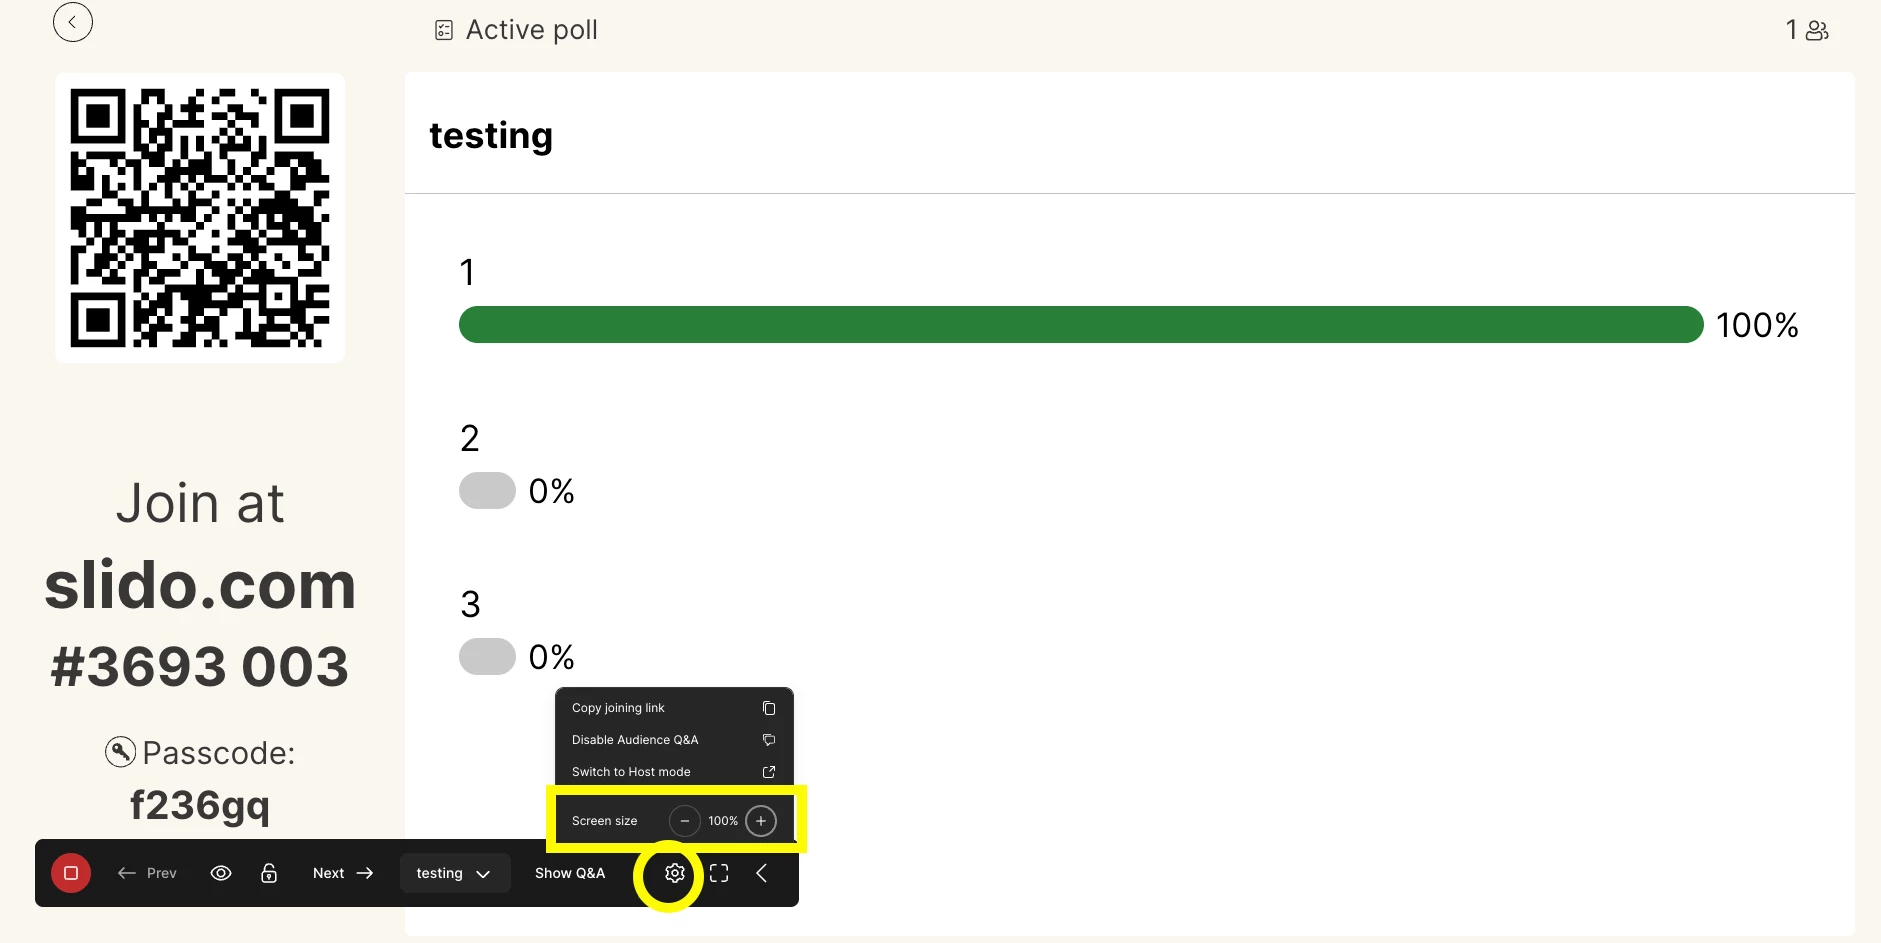This screenshot has width=1881, height=943.
Task: Collapse the control bar with chevron
Action: click(762, 873)
